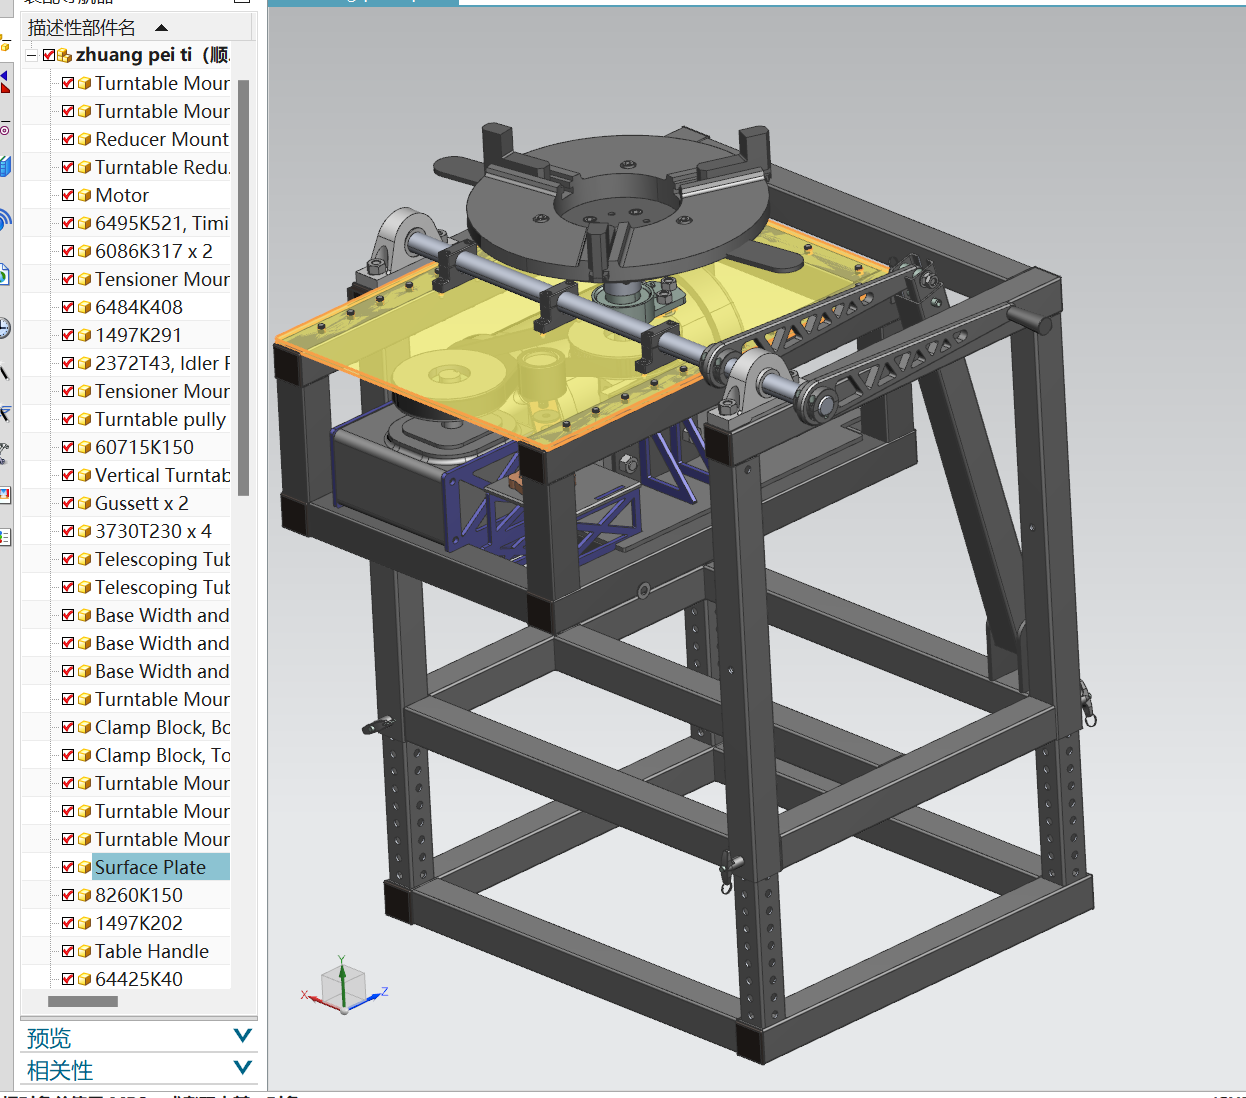Click the XYZ view triad in the viewport
Screen dimensions: 1246x1098
(343, 985)
